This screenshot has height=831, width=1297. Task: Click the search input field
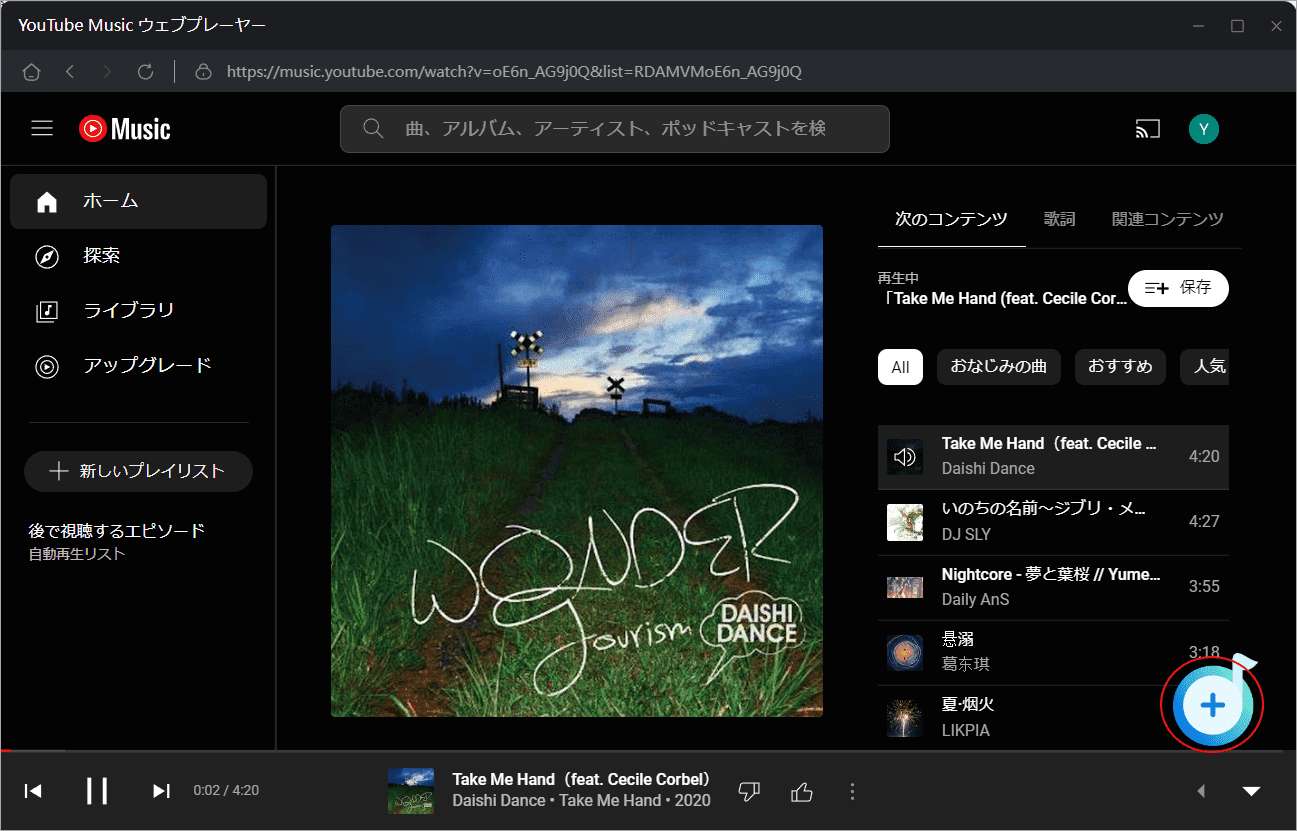(614, 129)
